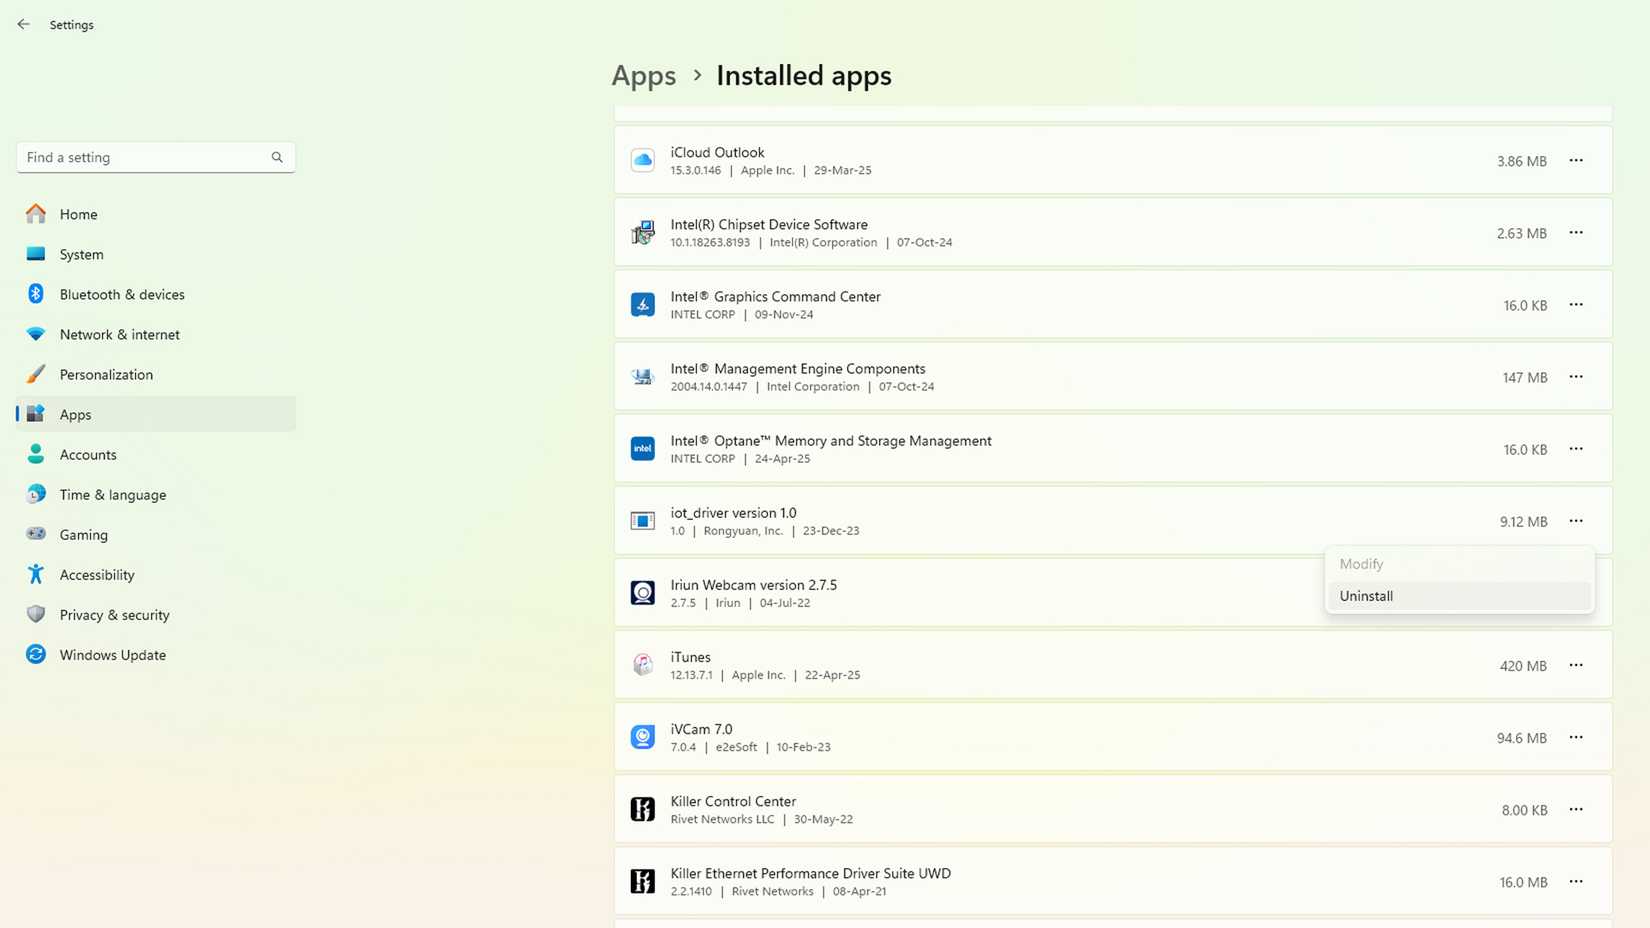Open Bluetooth & devices settings icon
Image resolution: width=1650 pixels, height=928 pixels.
coord(36,294)
